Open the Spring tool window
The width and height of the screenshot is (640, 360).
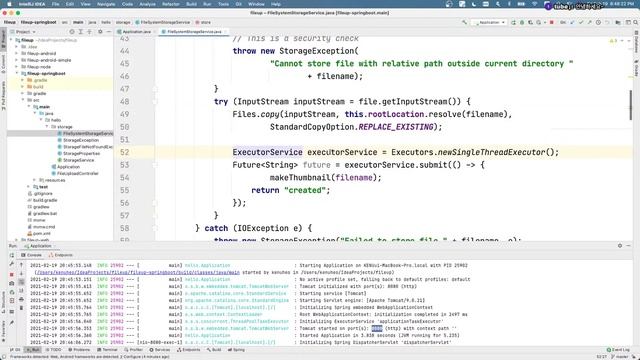click(x=236, y=350)
